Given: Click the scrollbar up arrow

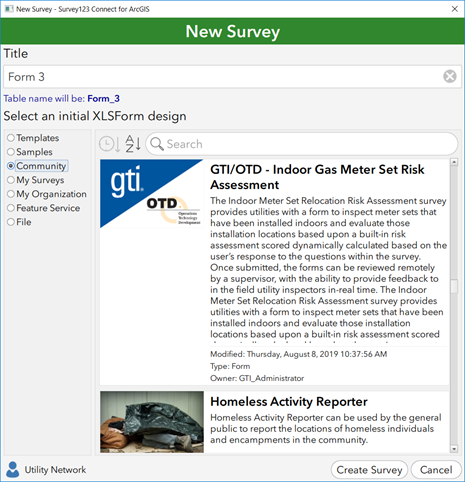Looking at the screenshot, I should [x=454, y=162].
